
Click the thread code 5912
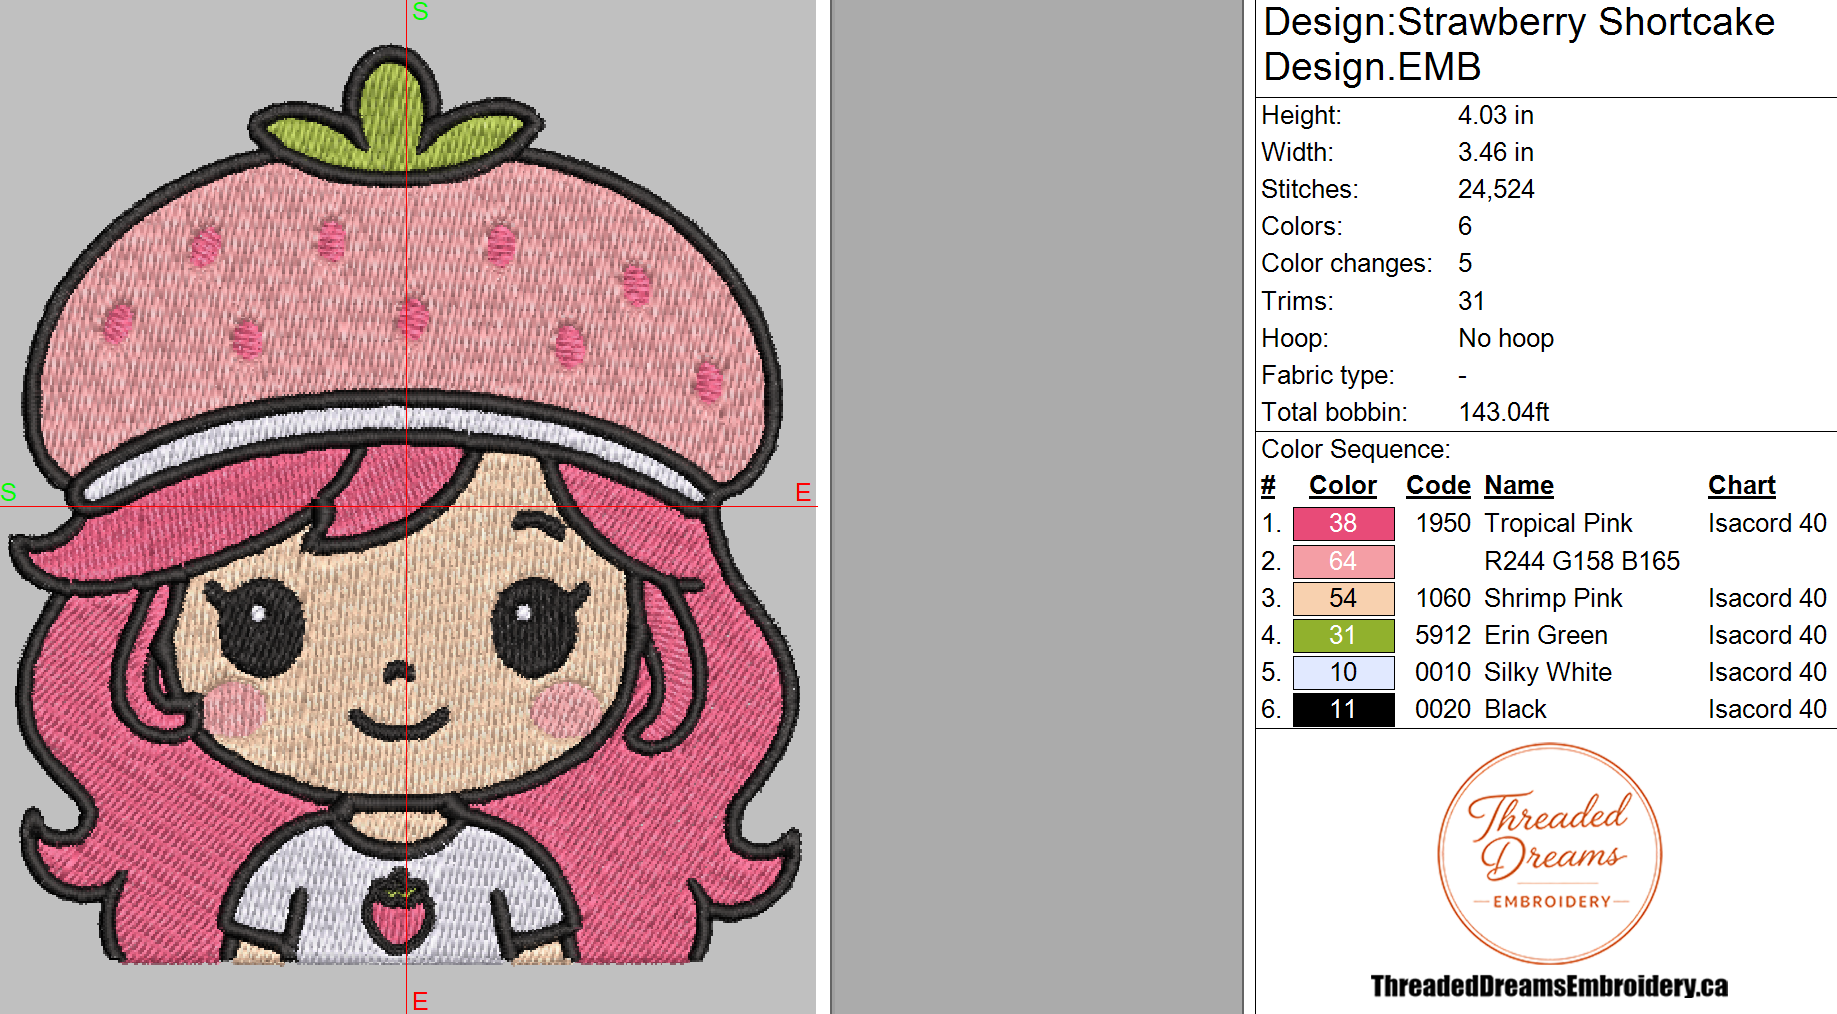tap(1443, 635)
